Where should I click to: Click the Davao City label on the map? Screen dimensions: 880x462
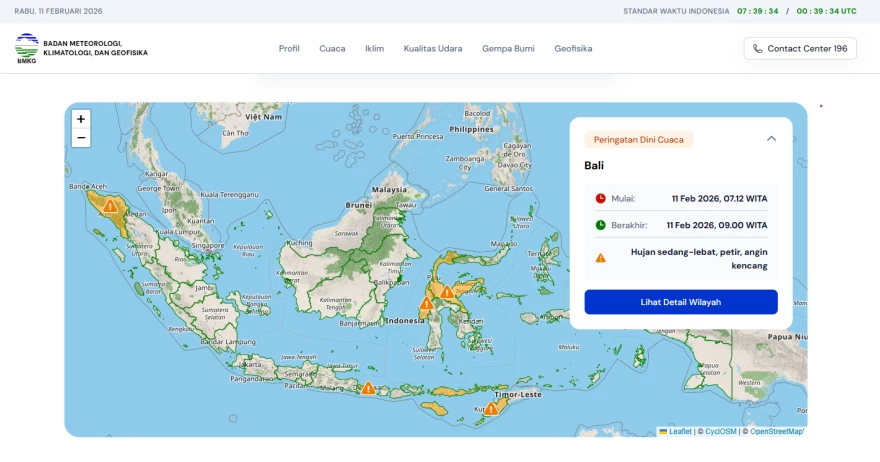tap(515, 165)
